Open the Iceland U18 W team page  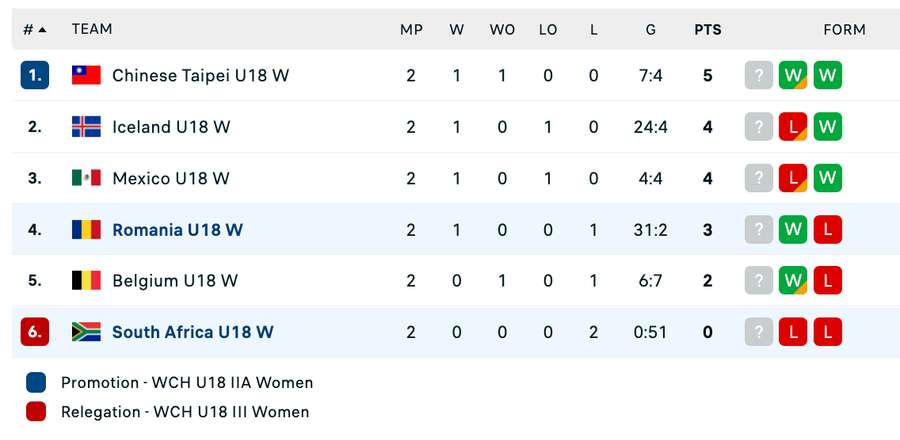point(171,127)
